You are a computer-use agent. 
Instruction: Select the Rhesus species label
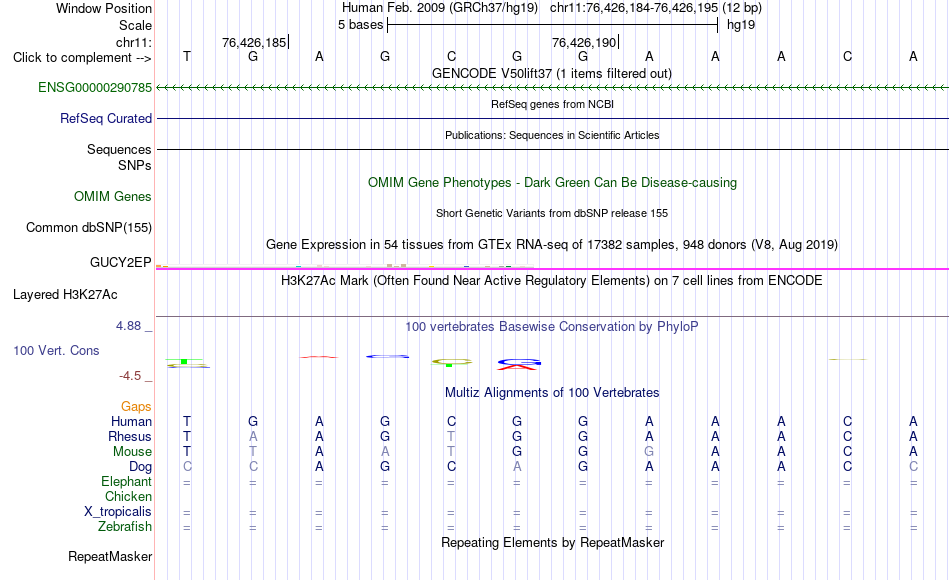(130, 436)
